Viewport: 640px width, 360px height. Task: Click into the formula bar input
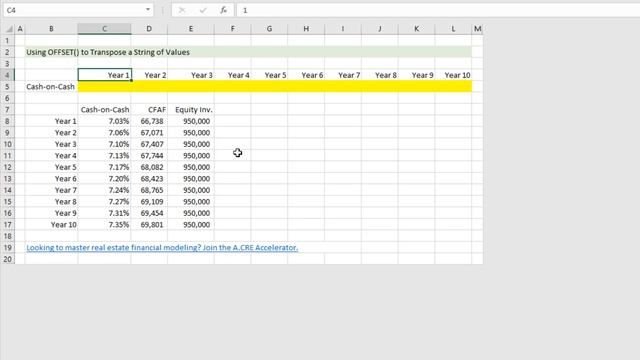pyautogui.click(x=439, y=10)
